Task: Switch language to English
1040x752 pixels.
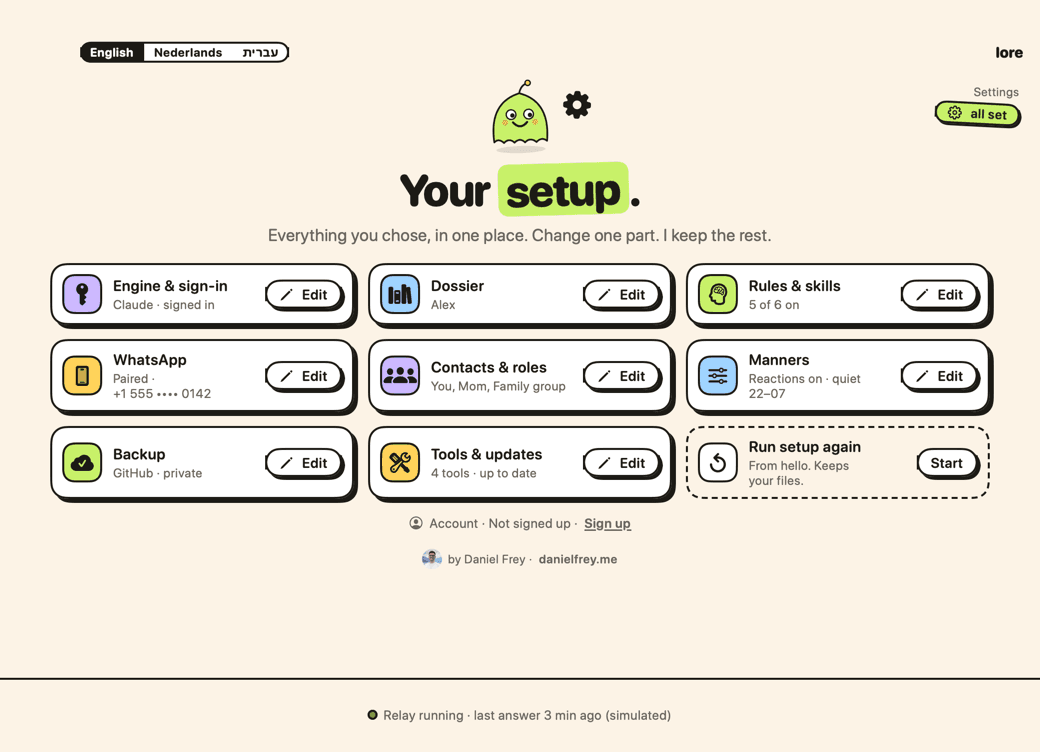Action: [x=111, y=52]
